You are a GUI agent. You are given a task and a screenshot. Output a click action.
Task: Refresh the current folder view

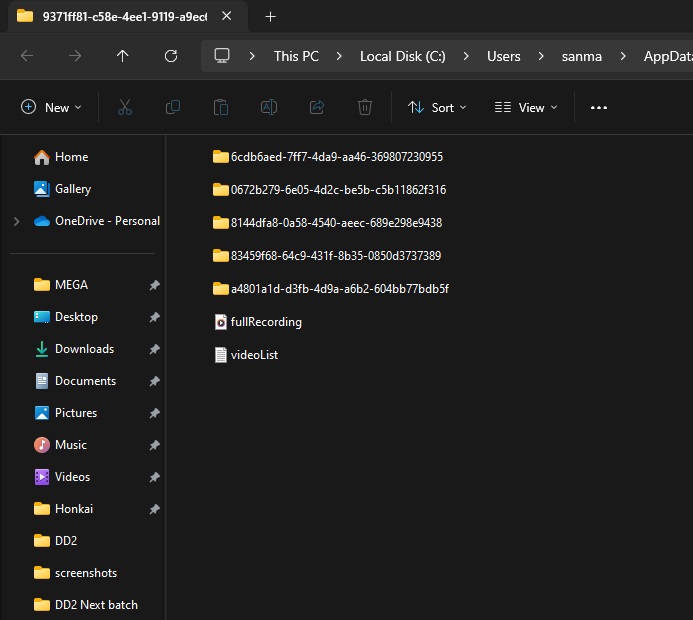pos(171,56)
